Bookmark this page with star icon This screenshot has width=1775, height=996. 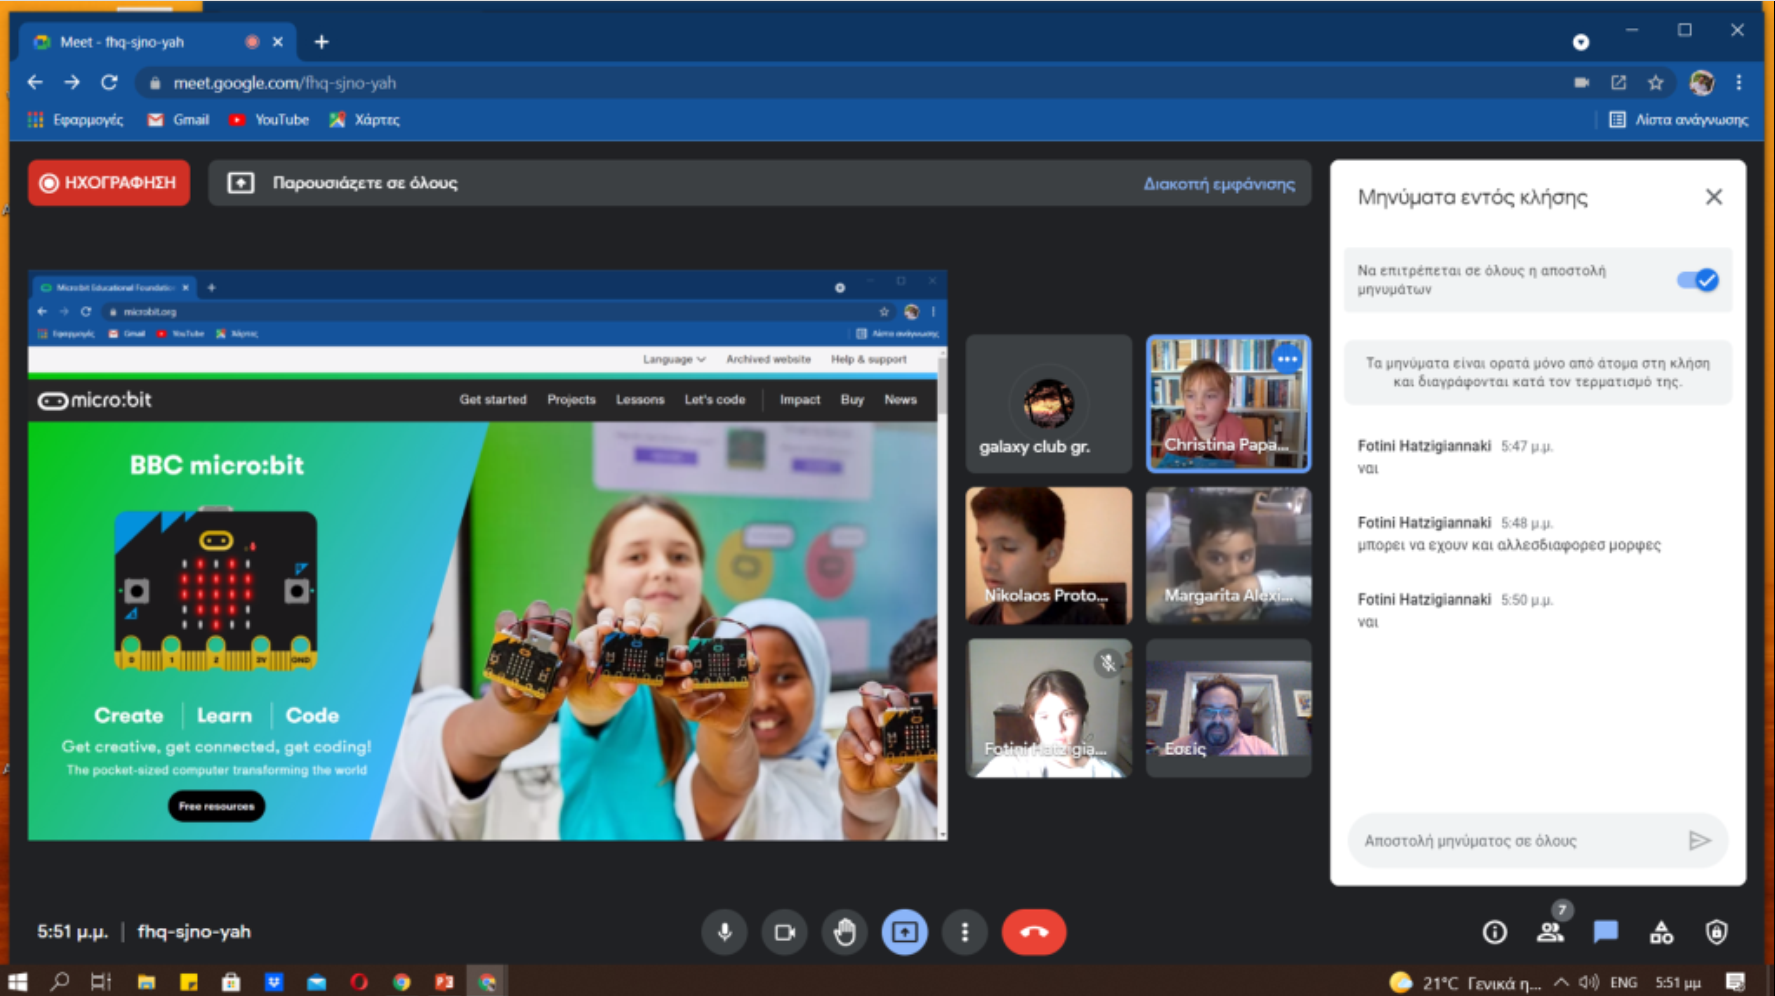tap(1656, 83)
